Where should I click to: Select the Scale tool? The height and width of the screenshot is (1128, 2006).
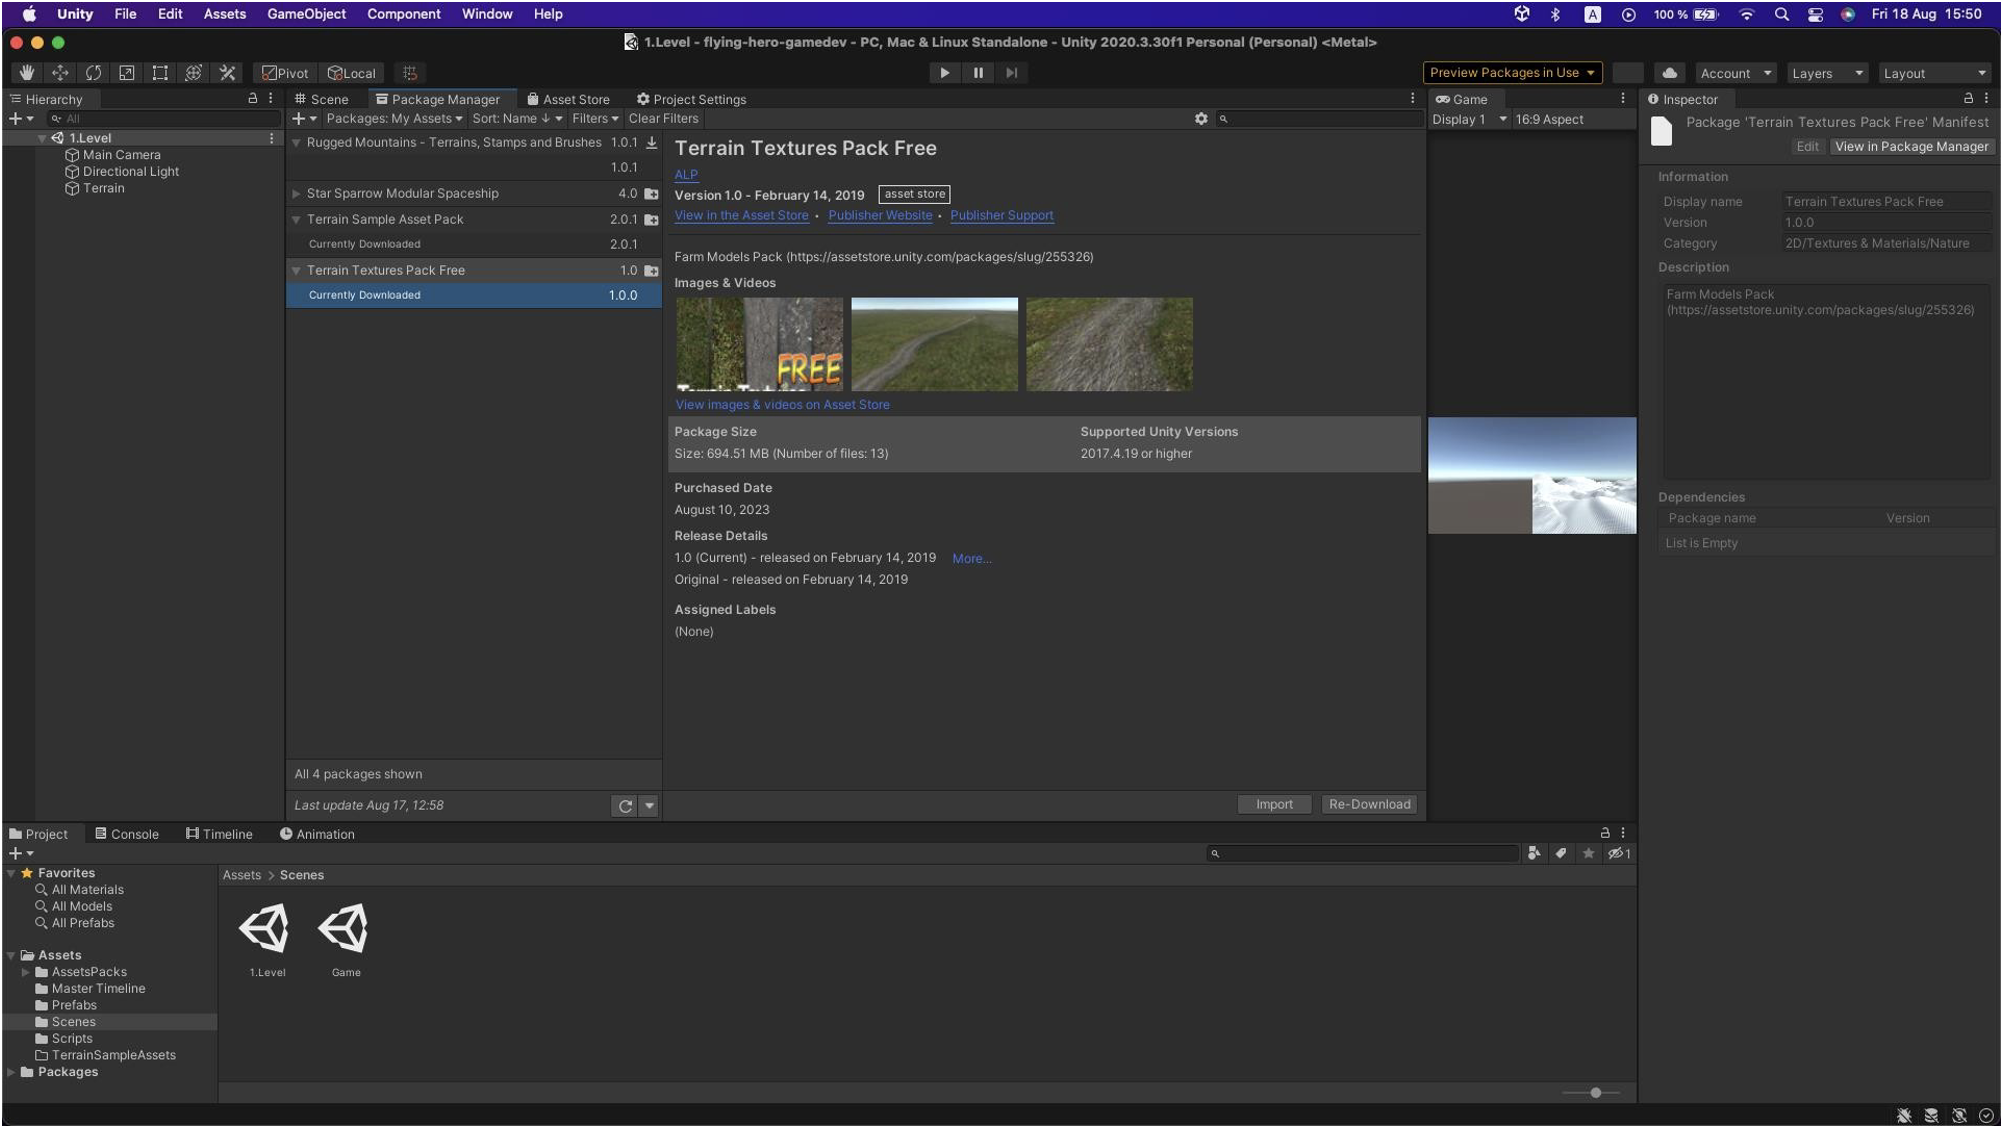tap(126, 73)
